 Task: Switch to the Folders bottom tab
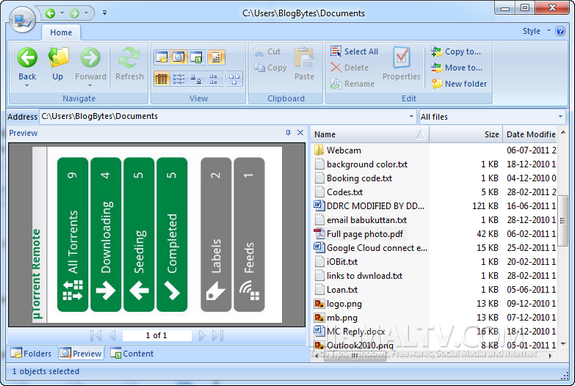31,353
